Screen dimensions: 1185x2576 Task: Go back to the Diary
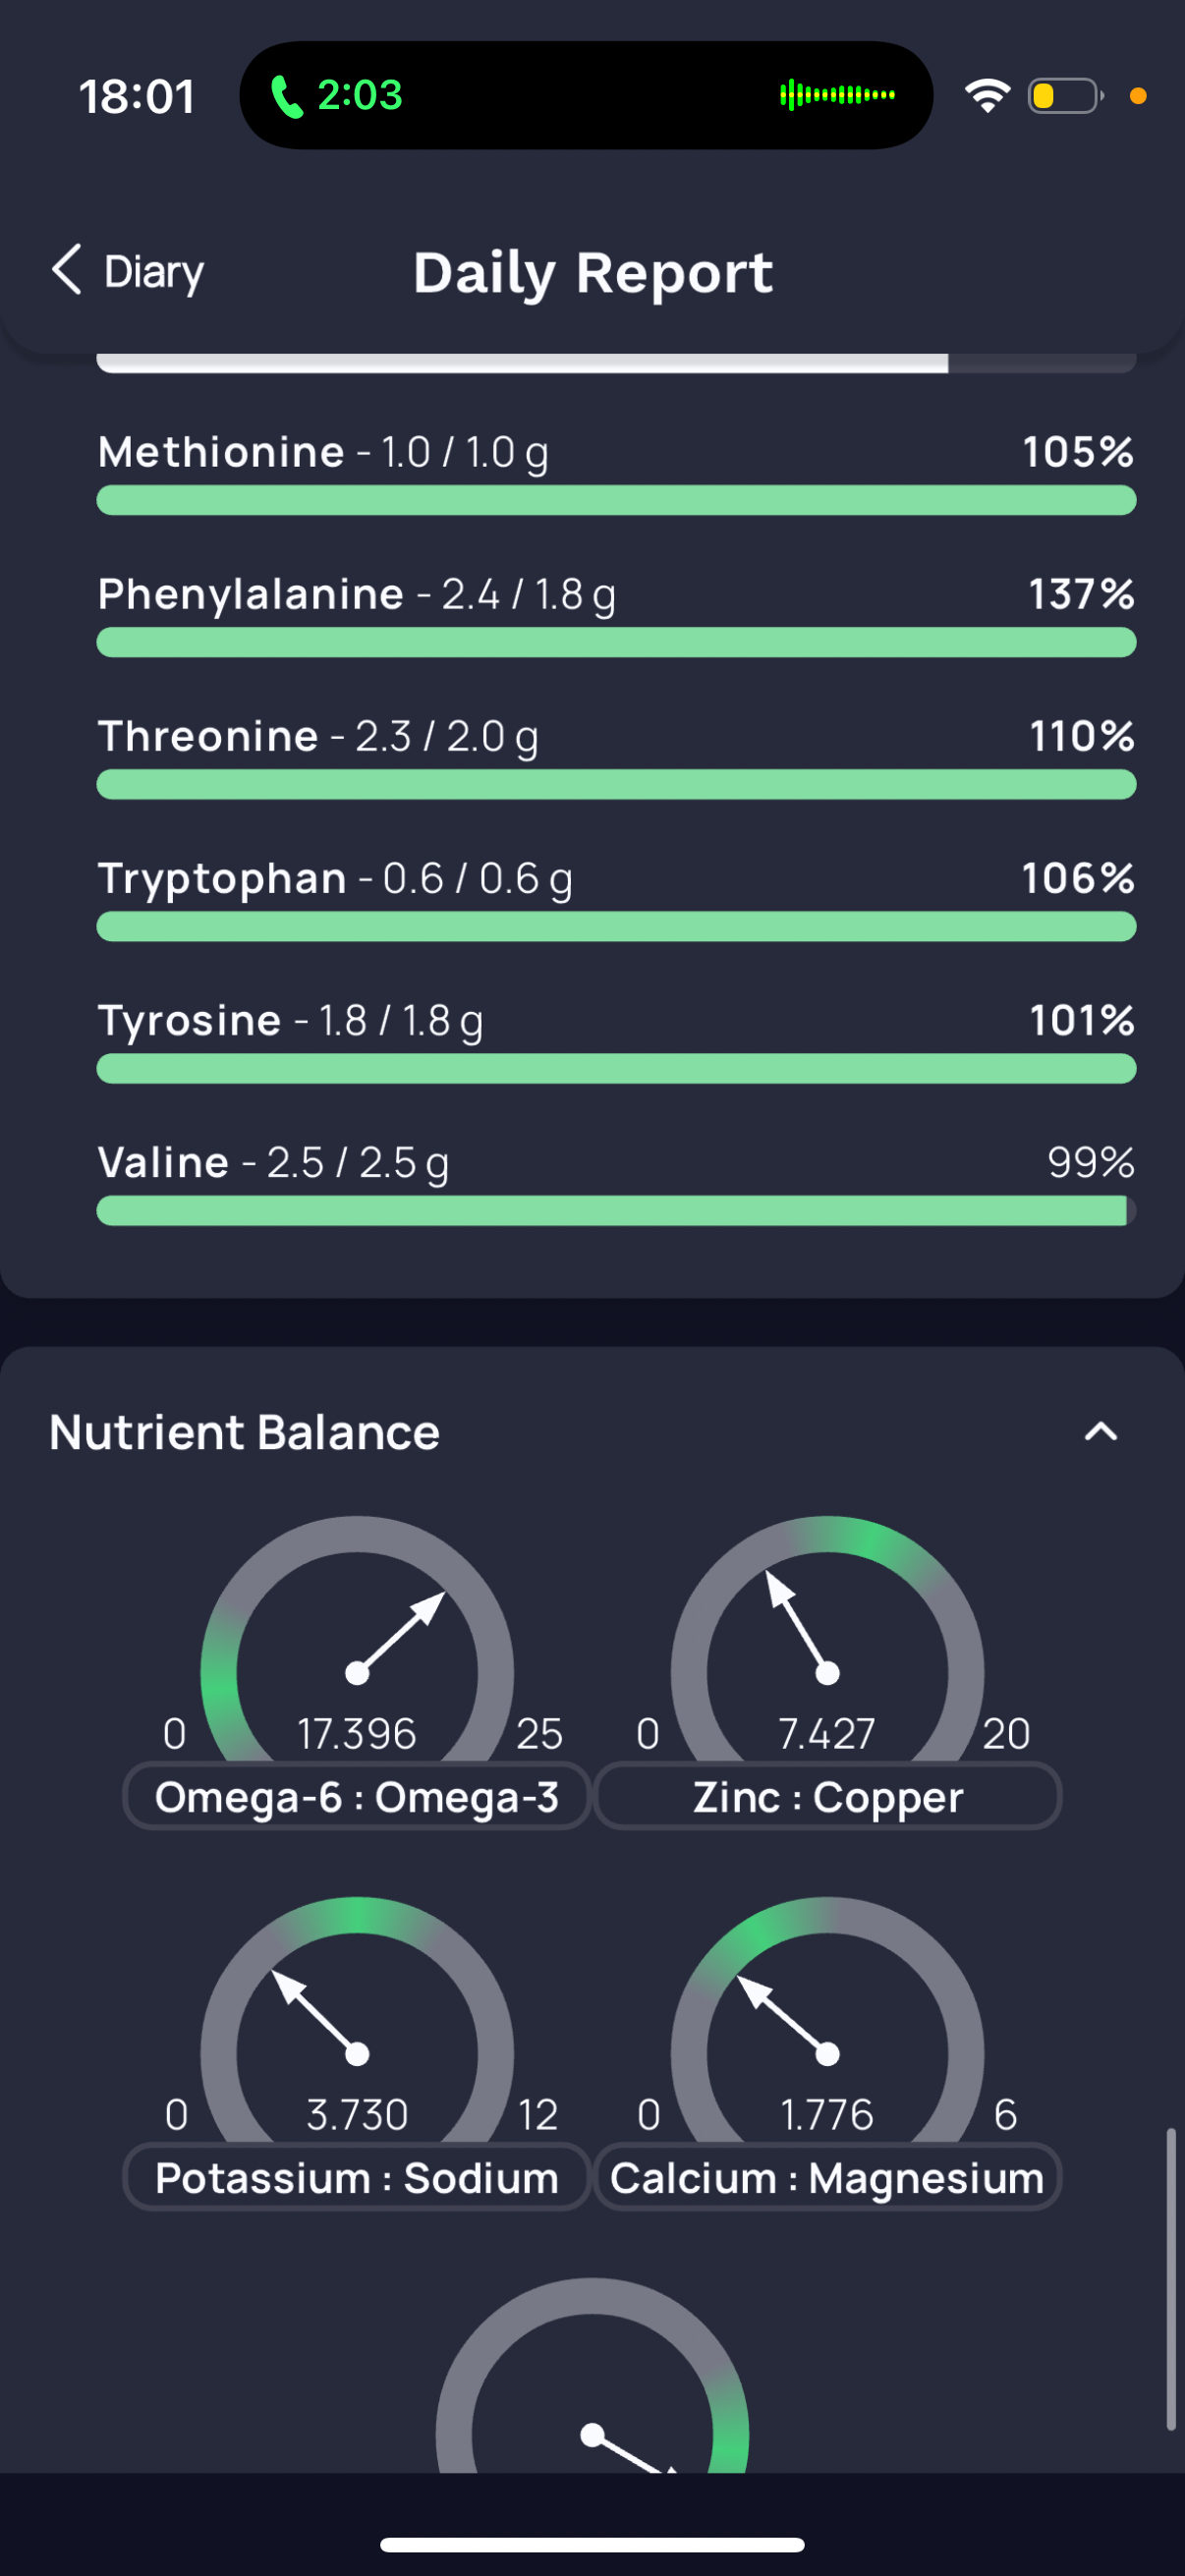click(127, 271)
